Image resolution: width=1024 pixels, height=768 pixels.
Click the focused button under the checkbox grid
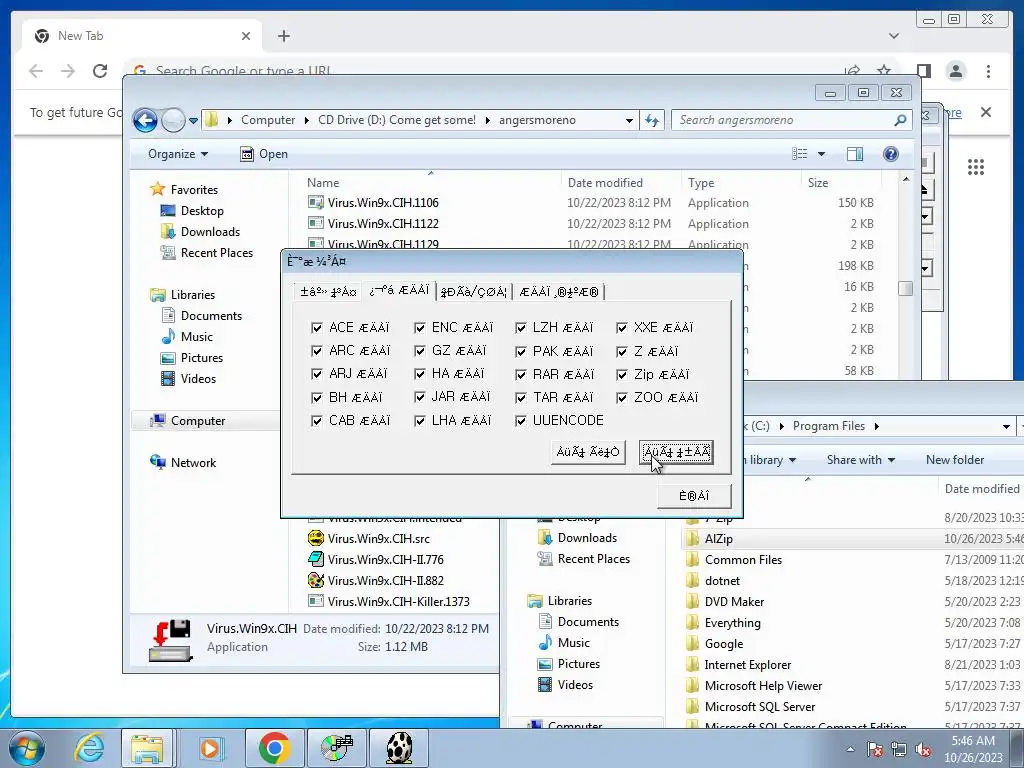[676, 452]
